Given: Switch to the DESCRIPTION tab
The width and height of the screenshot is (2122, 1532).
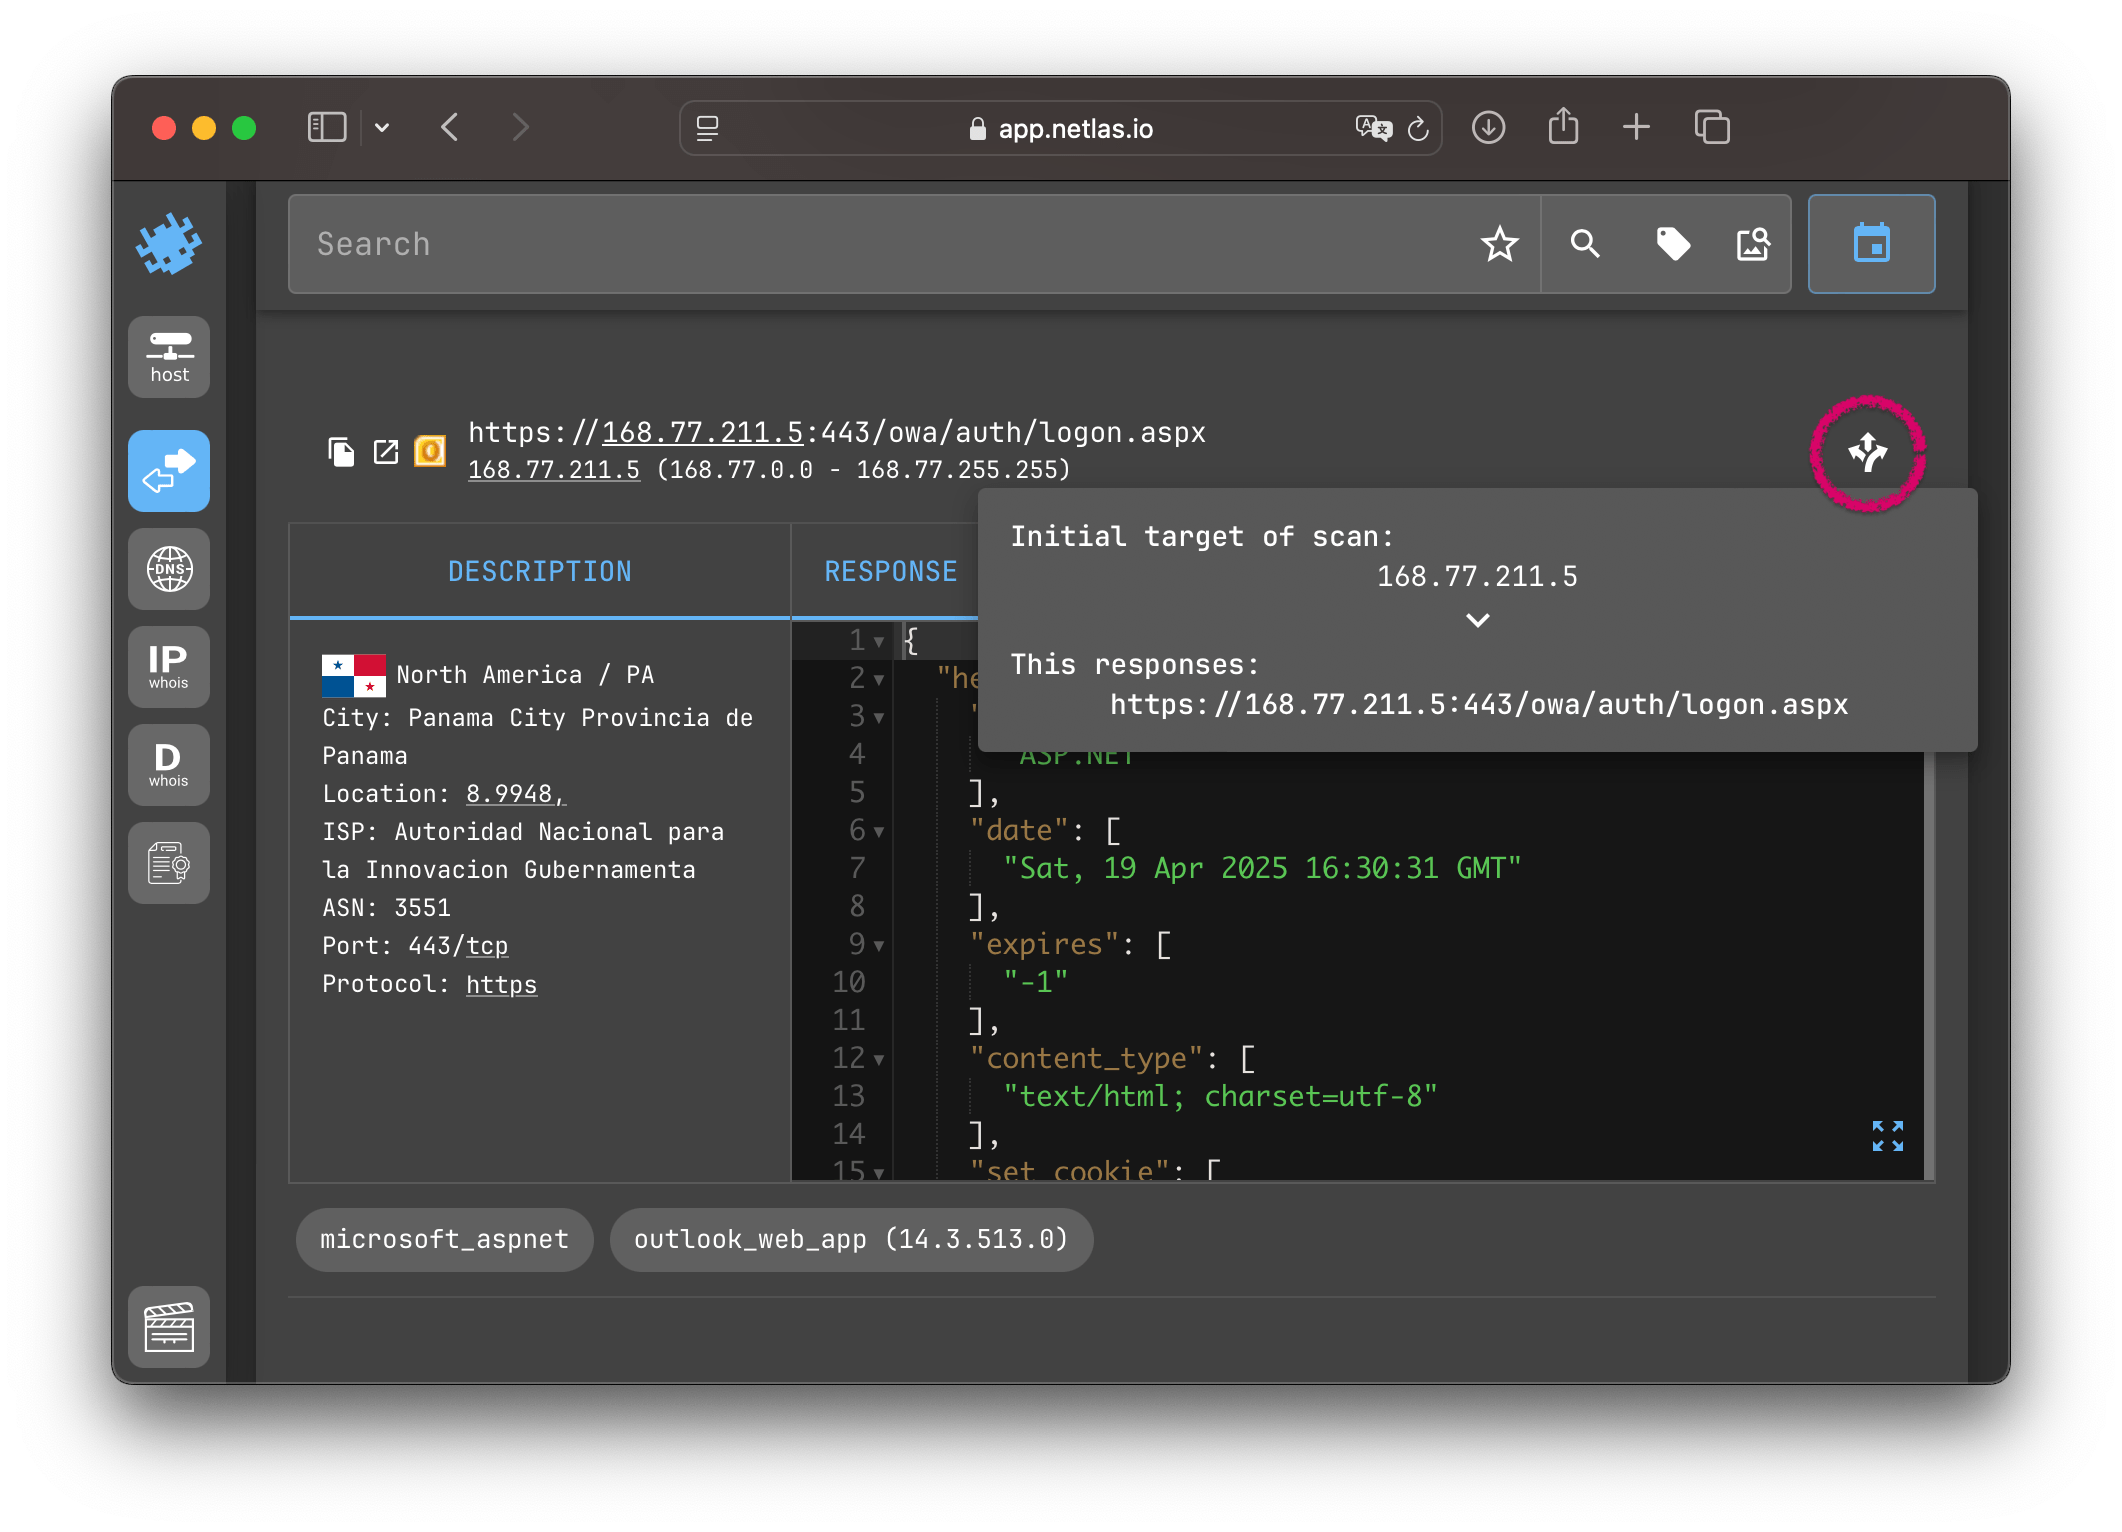Looking at the screenshot, I should 539,571.
